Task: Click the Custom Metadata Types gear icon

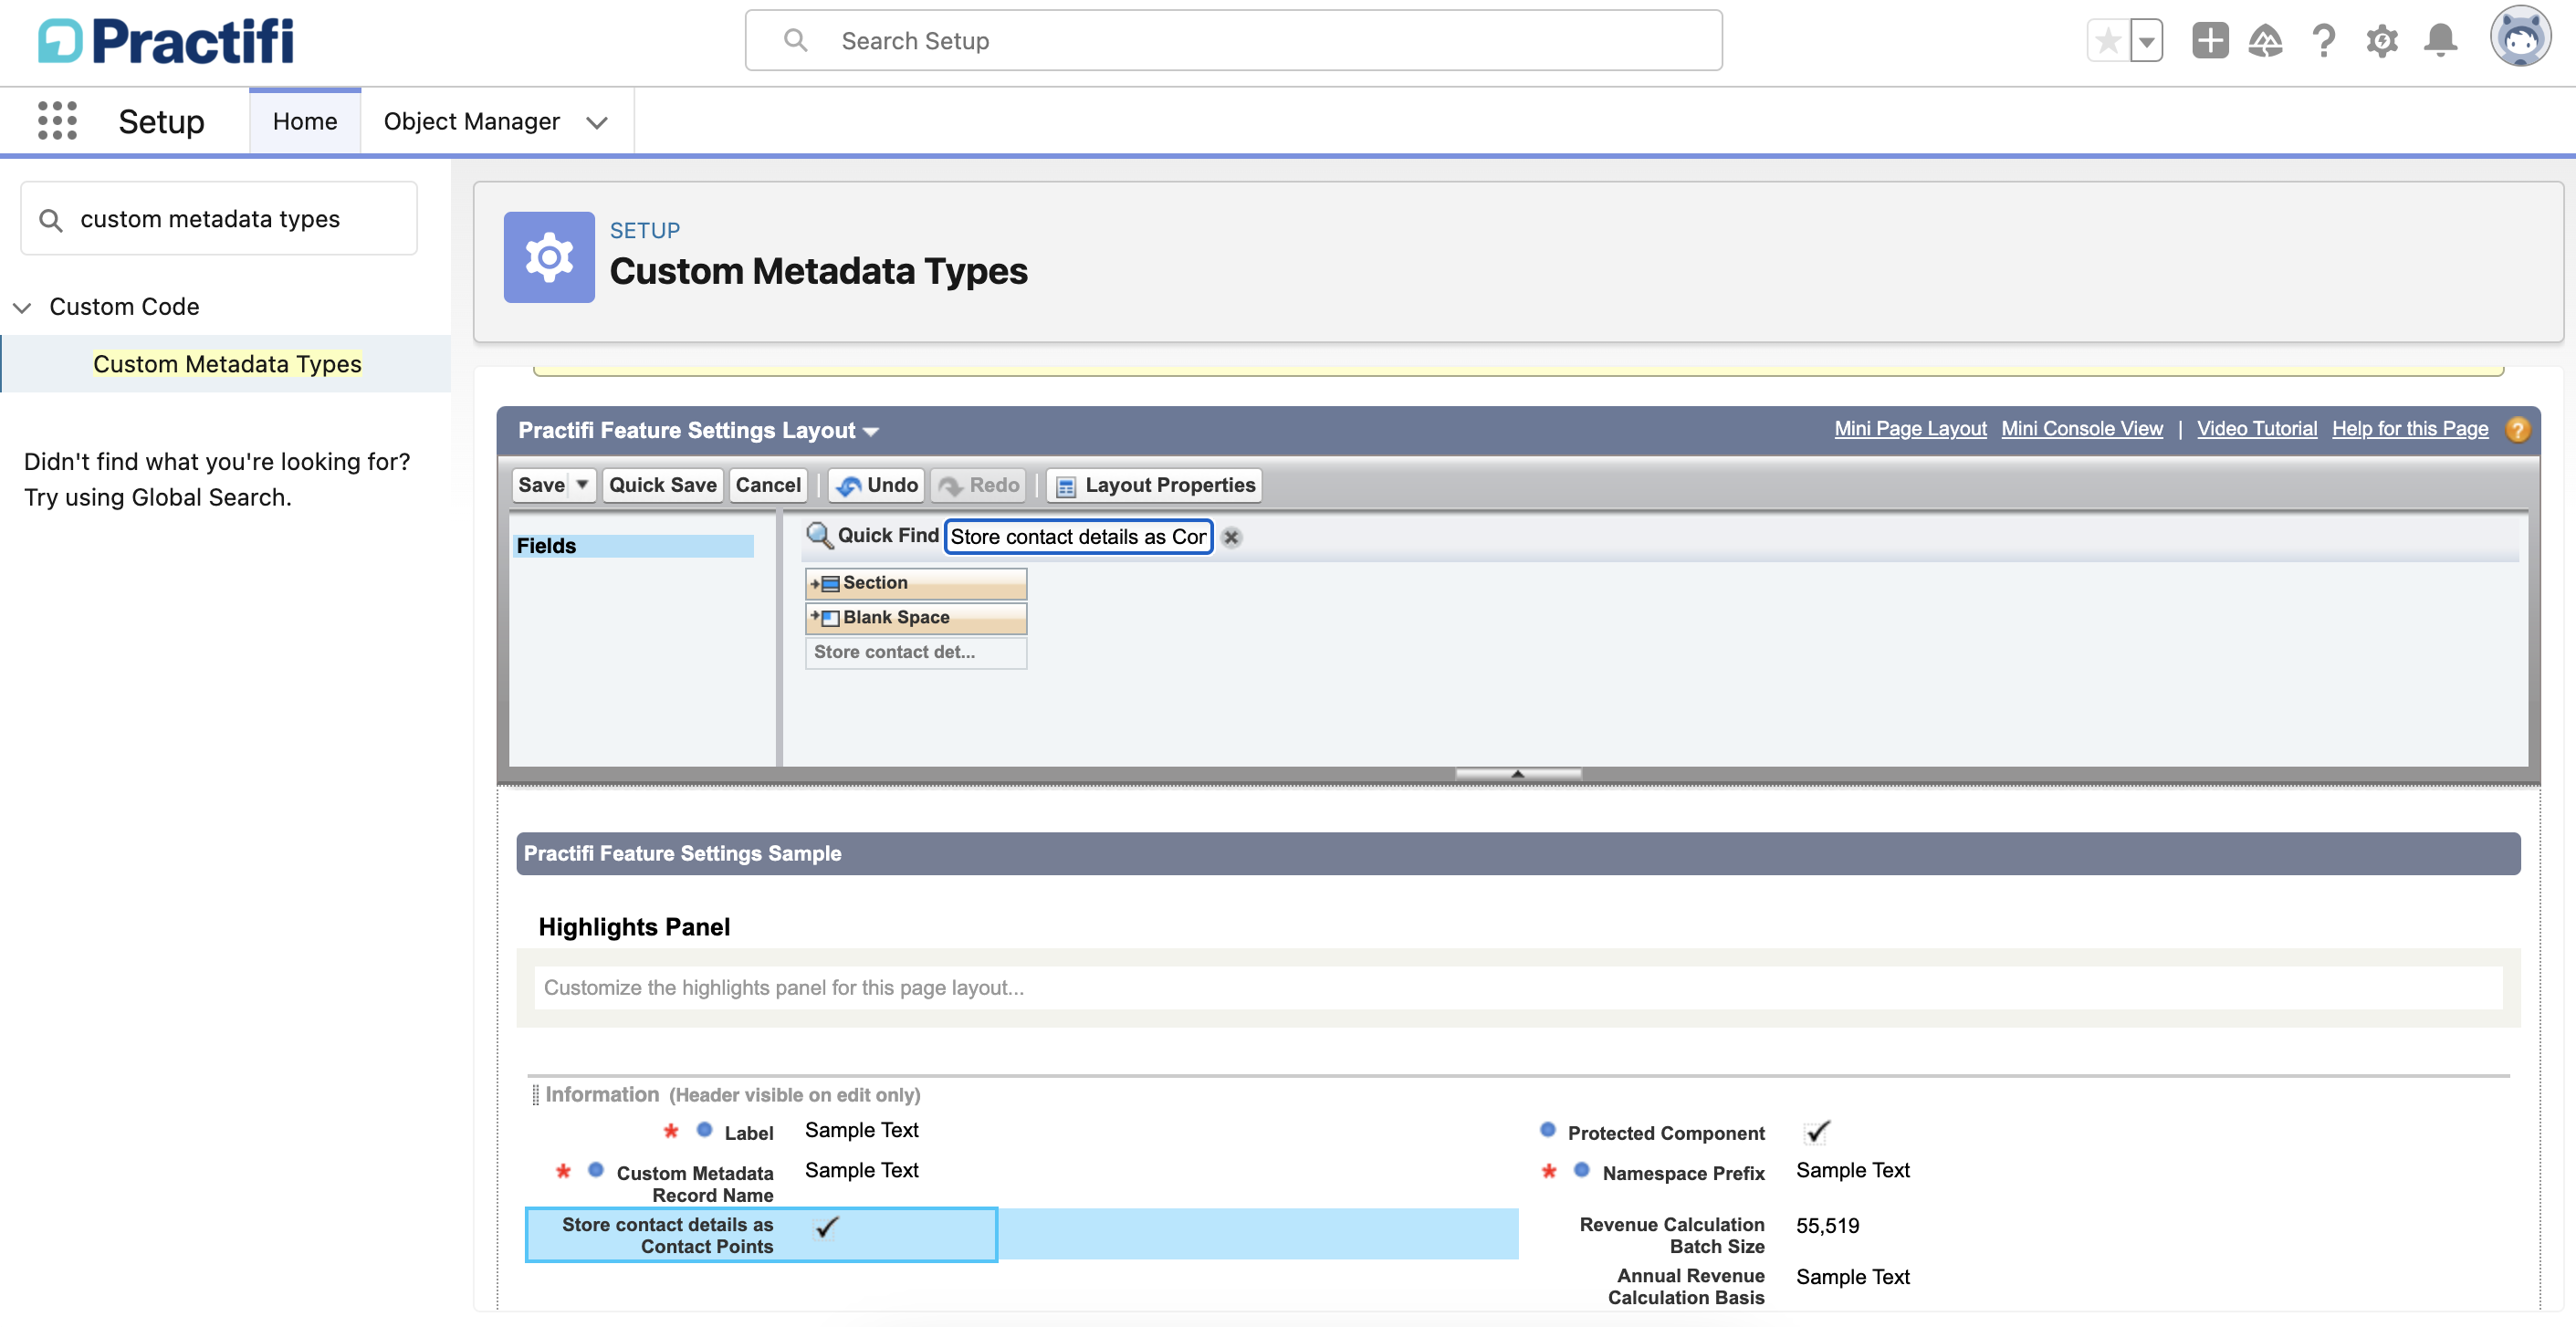Action: pyautogui.click(x=549, y=257)
